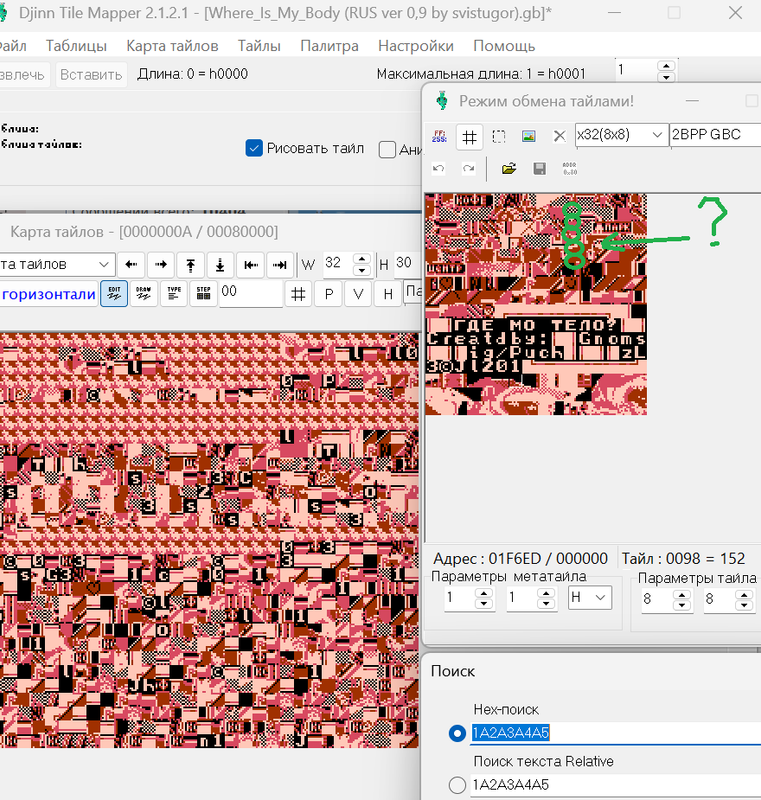Open the H metatile parameter dropdown

[x=590, y=597]
